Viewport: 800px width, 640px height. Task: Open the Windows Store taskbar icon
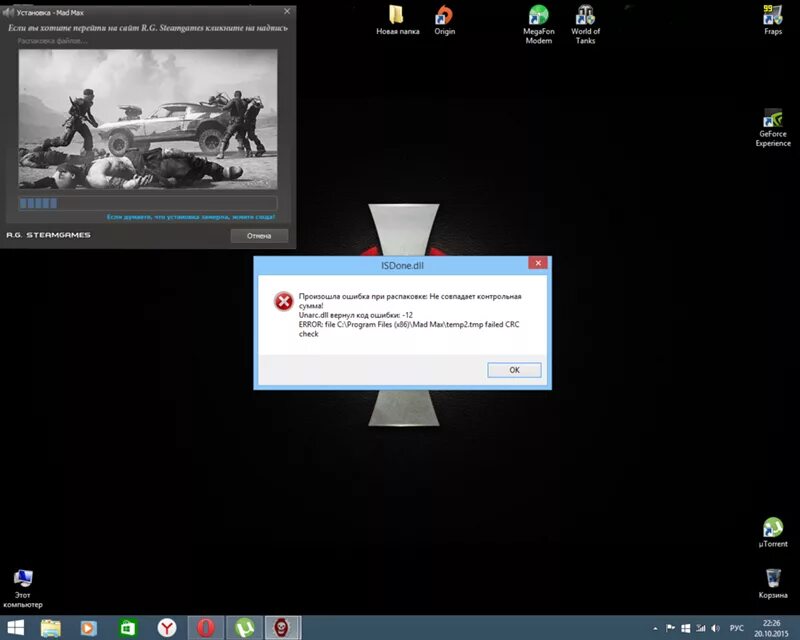(x=128, y=628)
